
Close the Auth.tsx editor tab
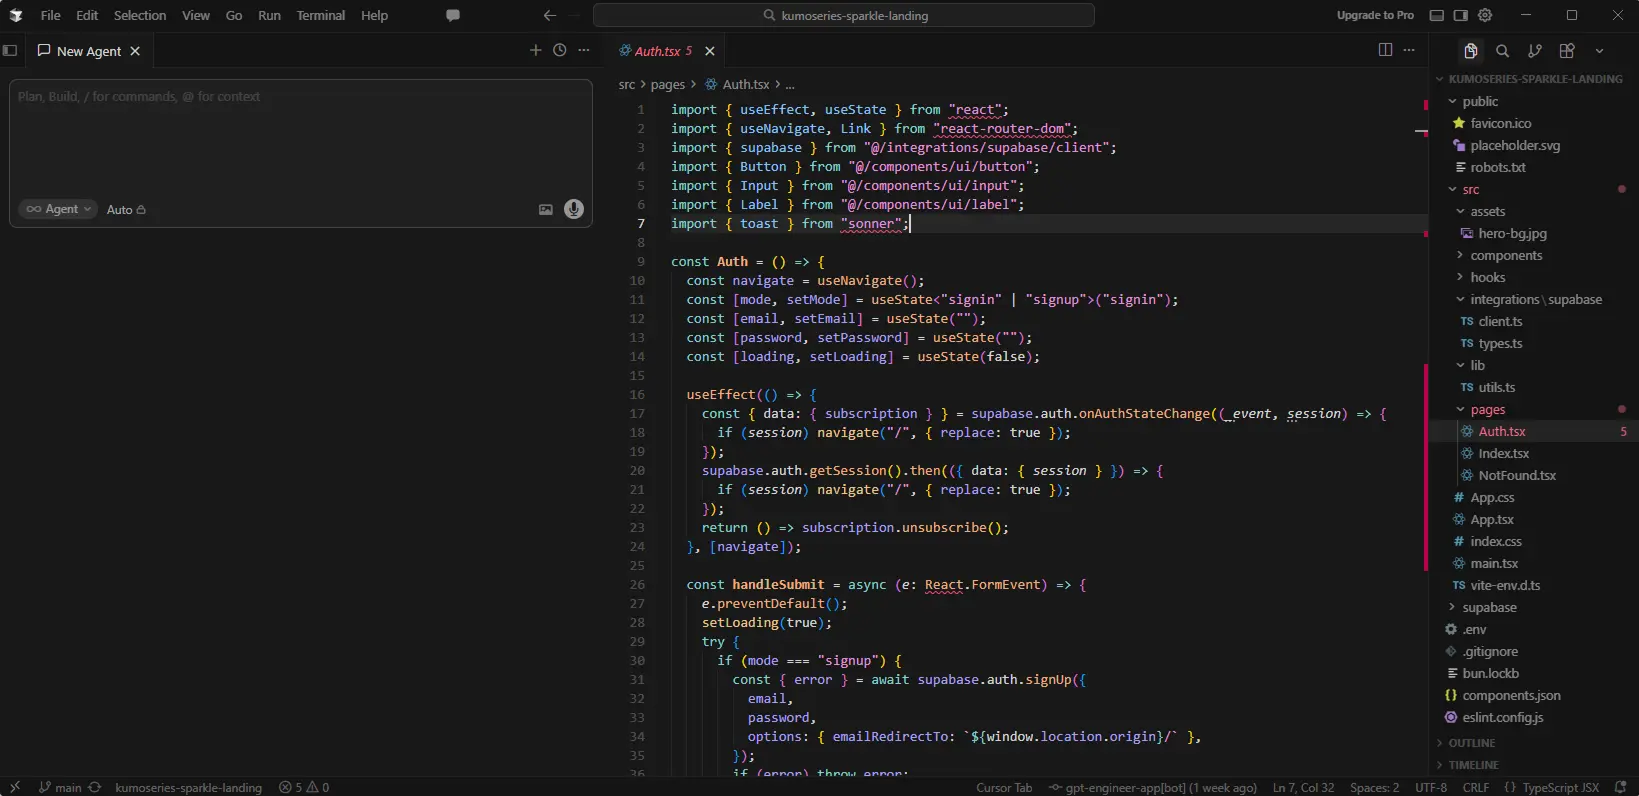710,51
